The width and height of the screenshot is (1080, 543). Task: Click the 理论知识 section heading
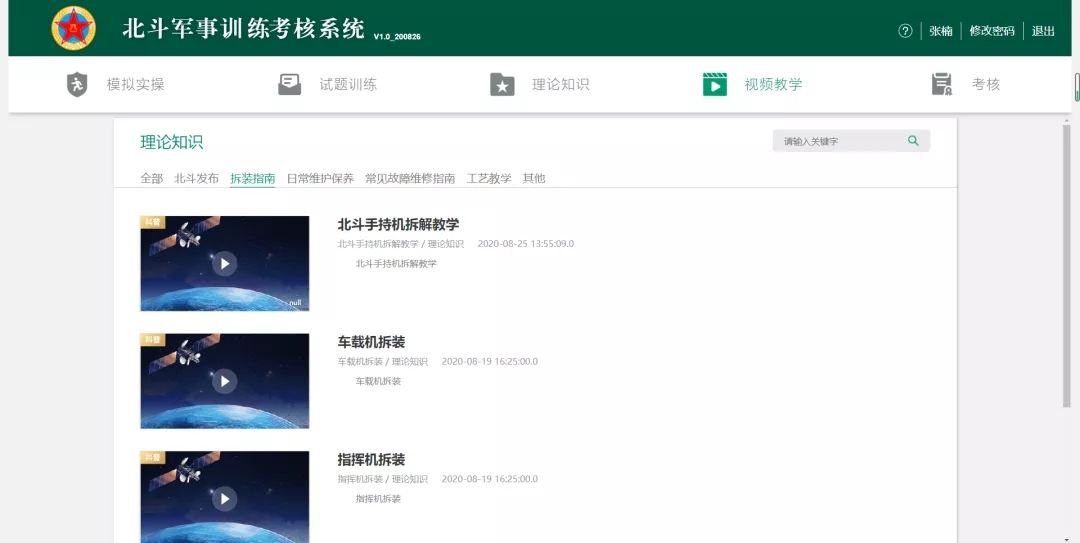(172, 143)
